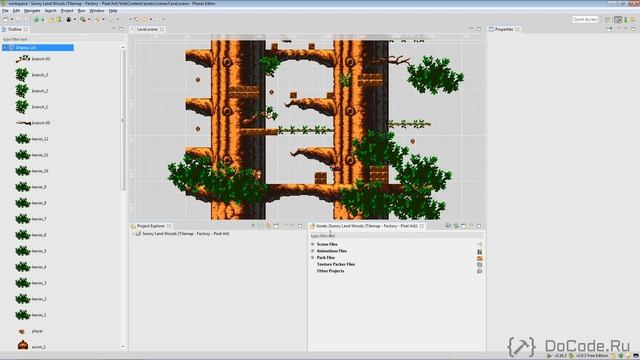Expand the Scene Files group
640x360 pixels.
coord(313,244)
